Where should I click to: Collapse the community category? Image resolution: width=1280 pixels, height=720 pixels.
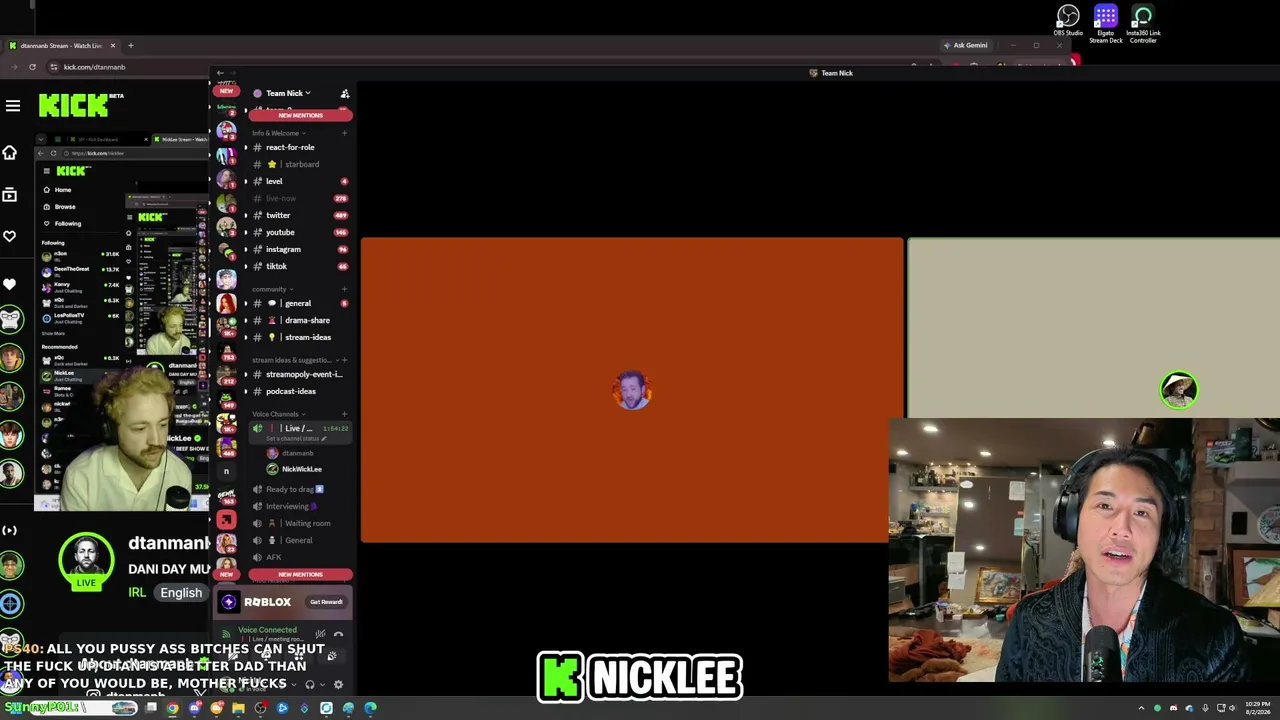272,289
